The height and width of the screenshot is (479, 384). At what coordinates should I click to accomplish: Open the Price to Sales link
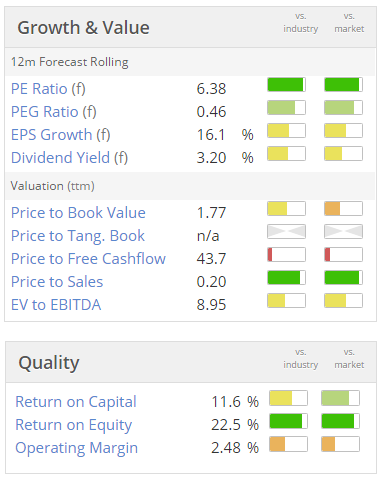pyautogui.click(x=57, y=282)
